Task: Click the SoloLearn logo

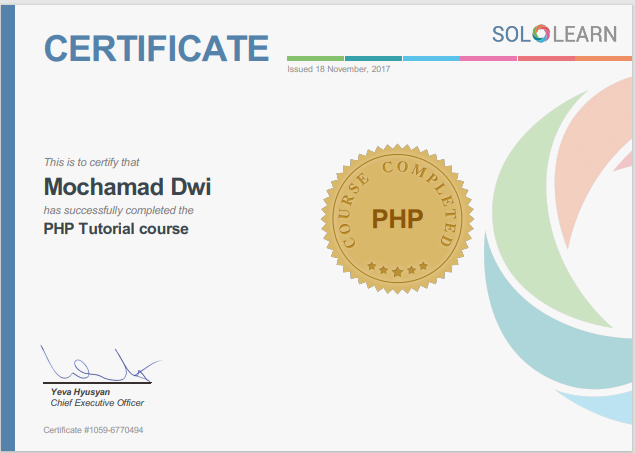Action: click(554, 34)
